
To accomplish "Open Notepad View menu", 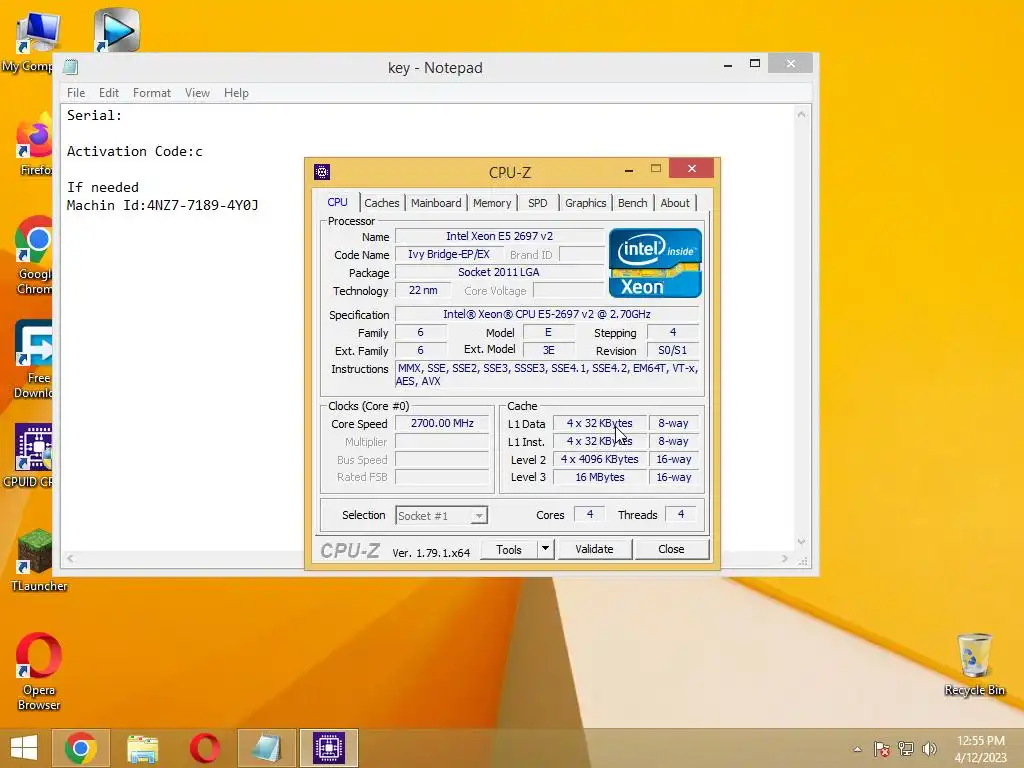I will (197, 93).
